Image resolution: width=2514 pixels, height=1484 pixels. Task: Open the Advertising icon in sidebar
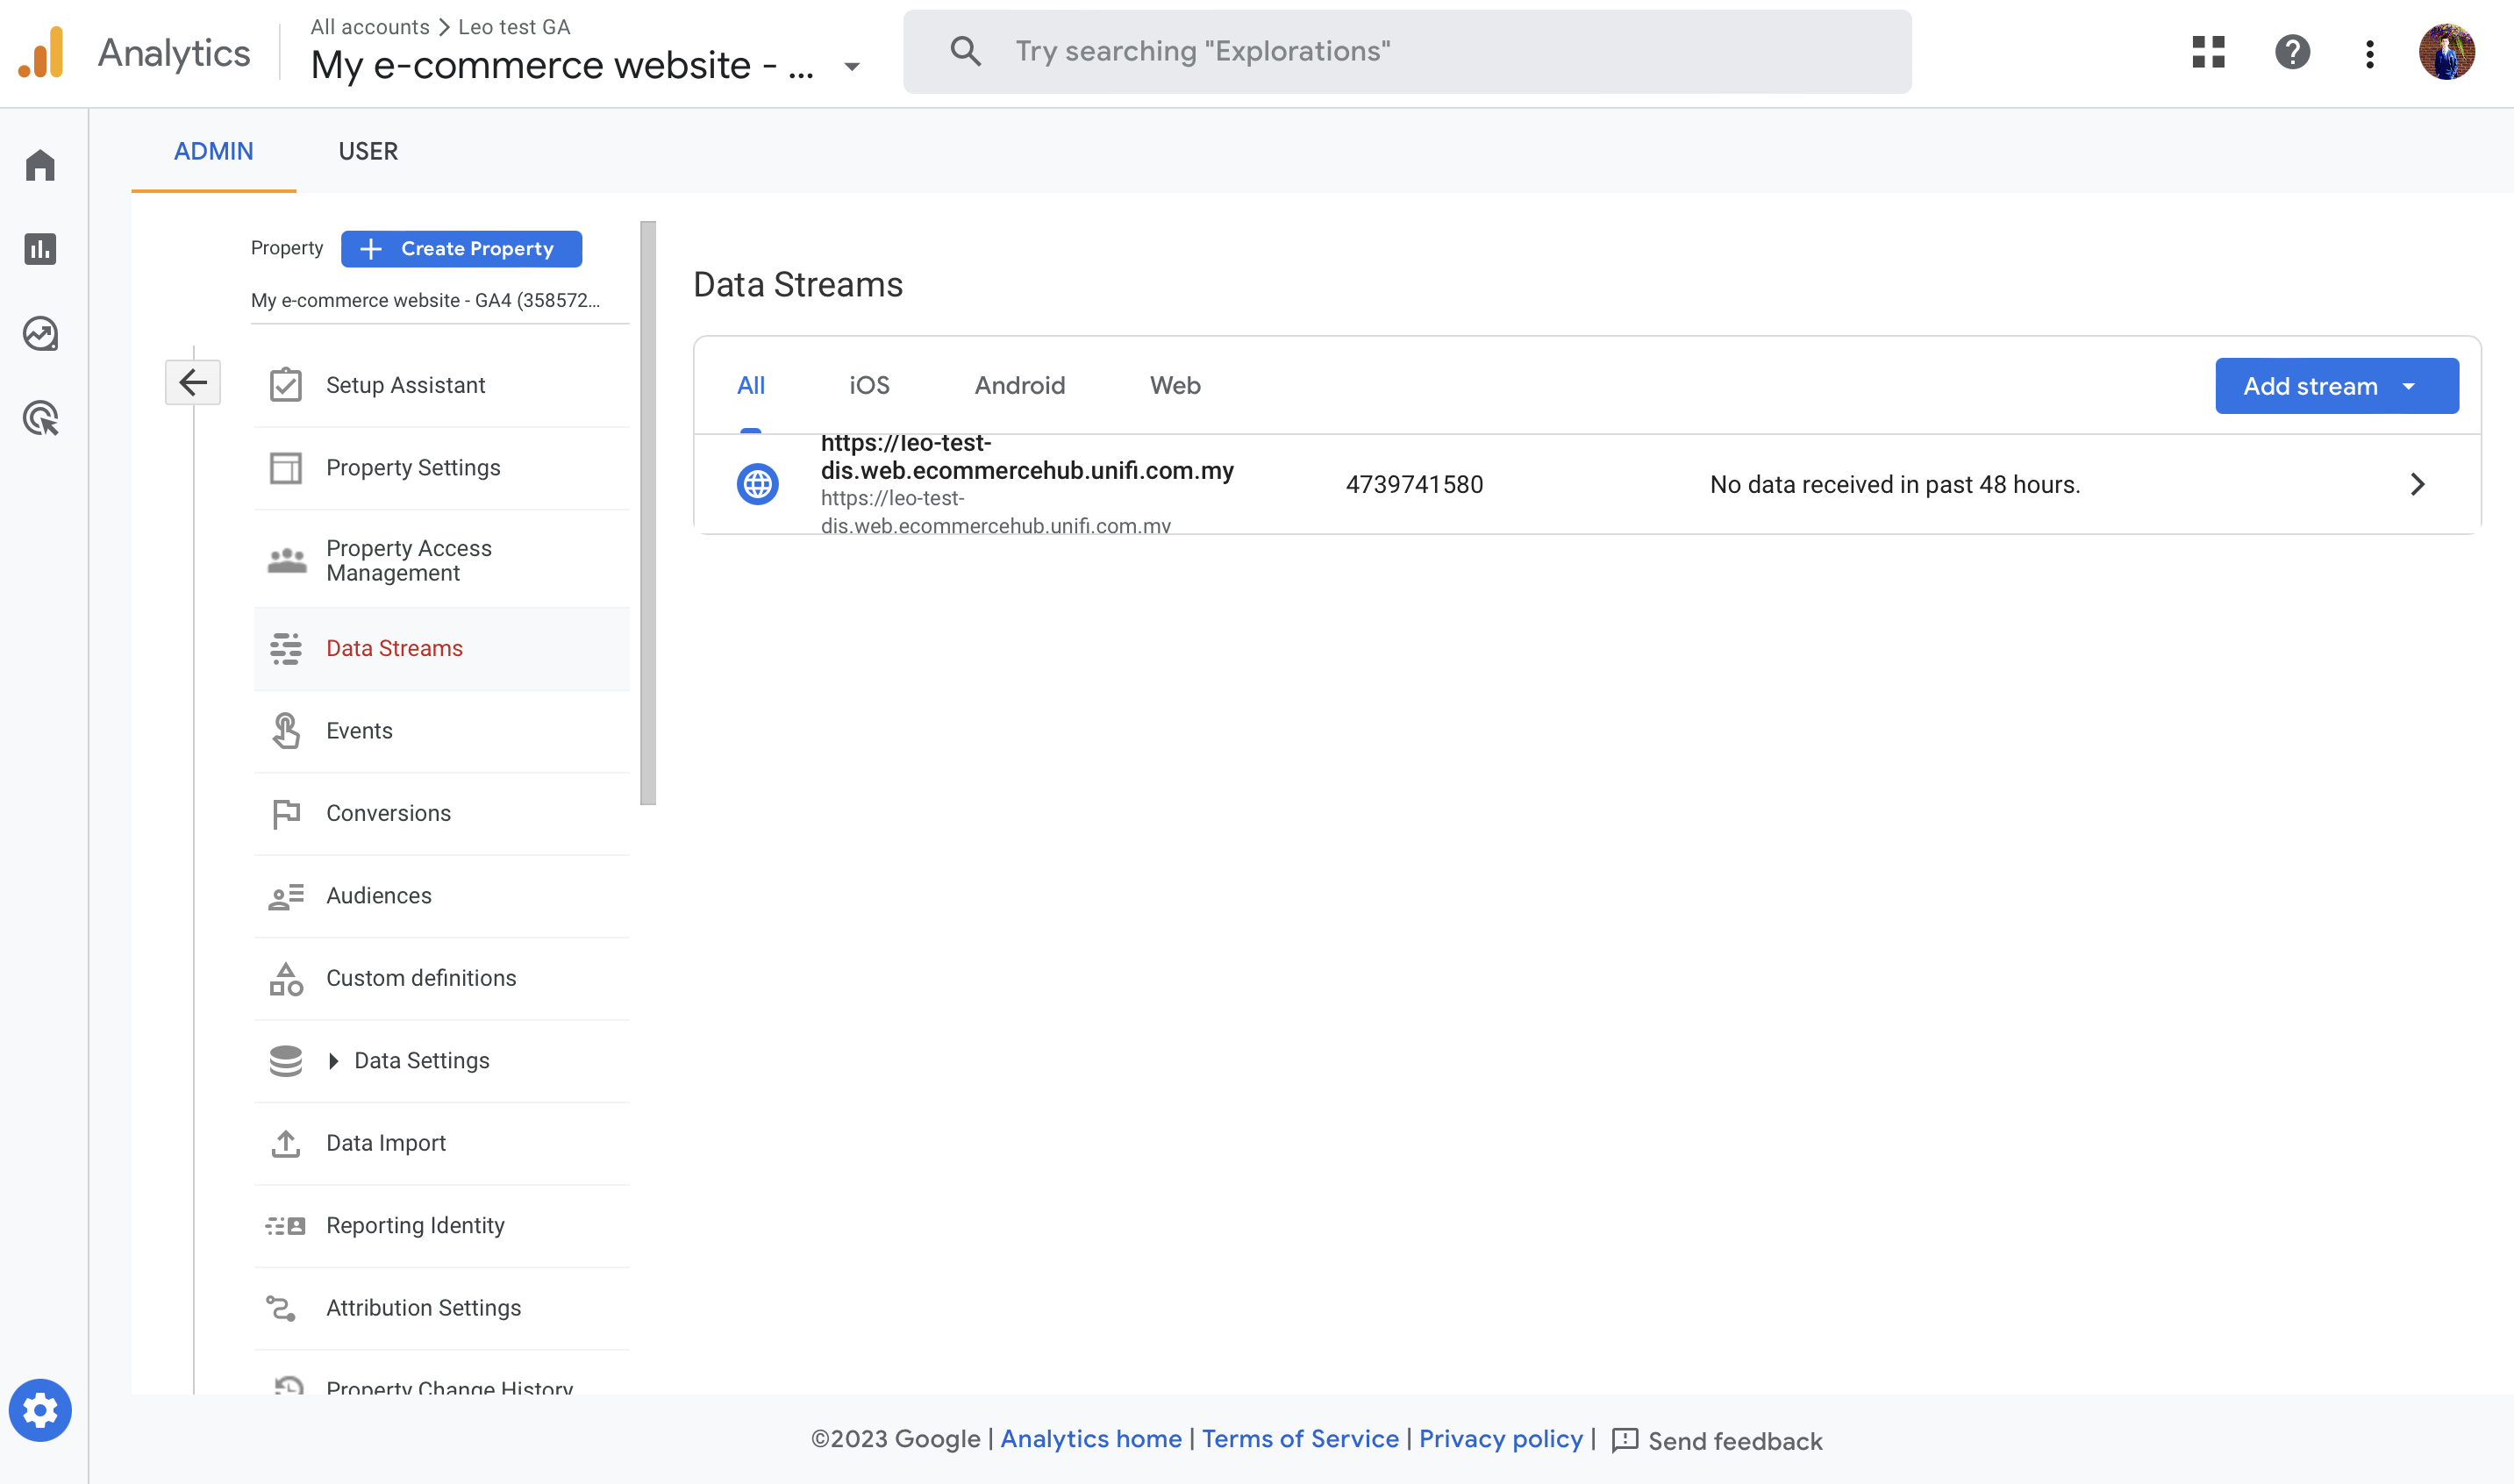pyautogui.click(x=40, y=418)
